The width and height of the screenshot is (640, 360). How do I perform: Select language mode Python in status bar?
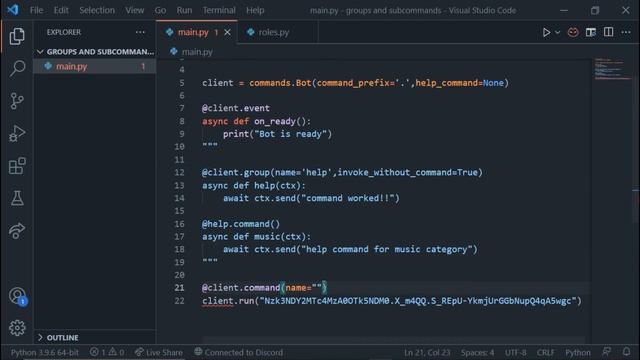click(578, 352)
